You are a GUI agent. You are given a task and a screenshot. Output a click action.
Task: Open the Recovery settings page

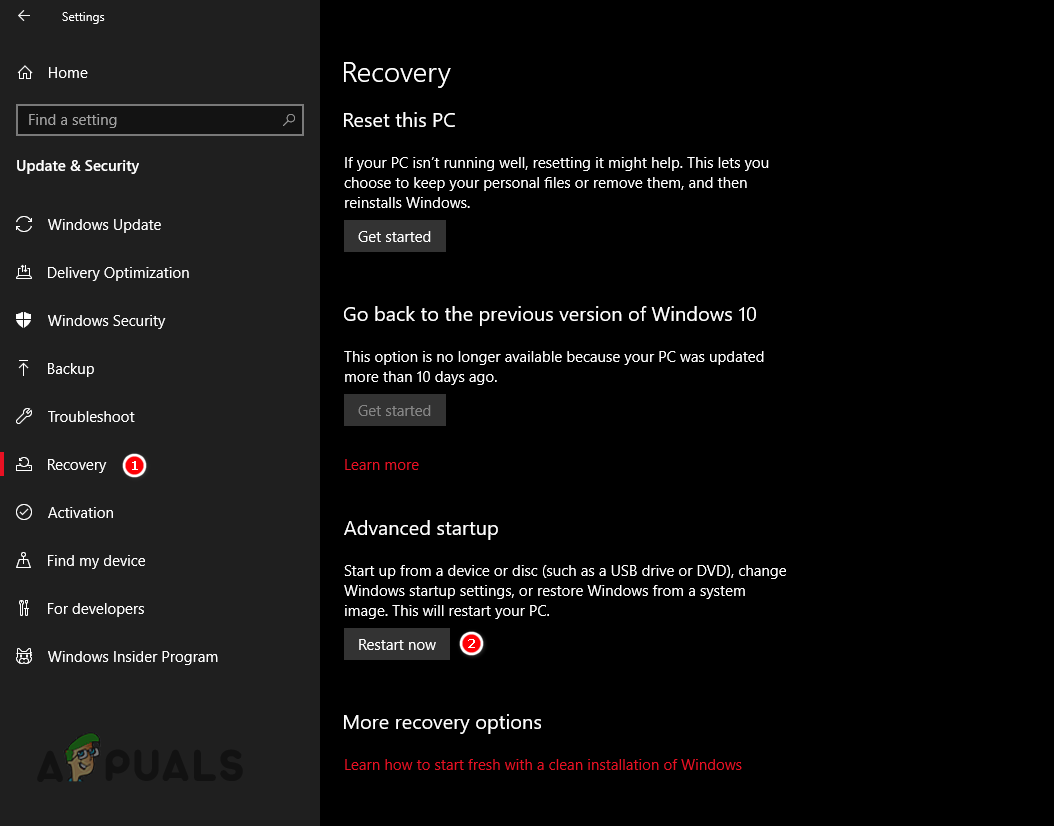pyautogui.click(x=76, y=465)
